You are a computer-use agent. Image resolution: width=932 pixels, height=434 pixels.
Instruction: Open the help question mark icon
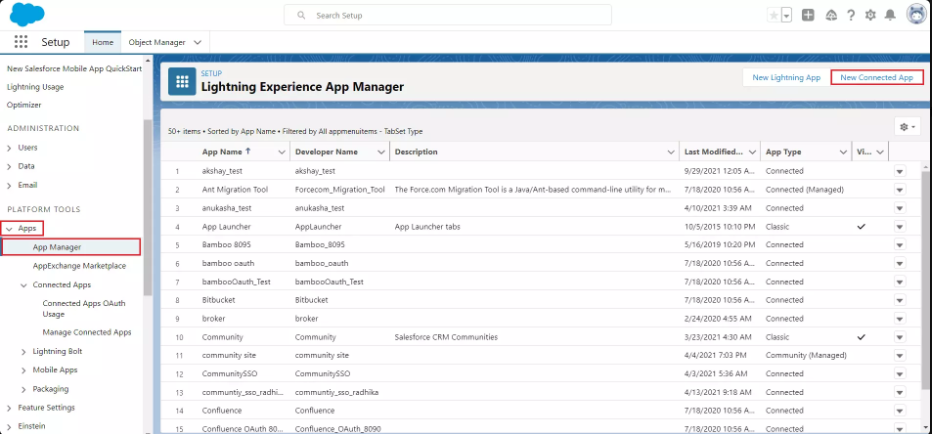pyautogui.click(x=851, y=15)
